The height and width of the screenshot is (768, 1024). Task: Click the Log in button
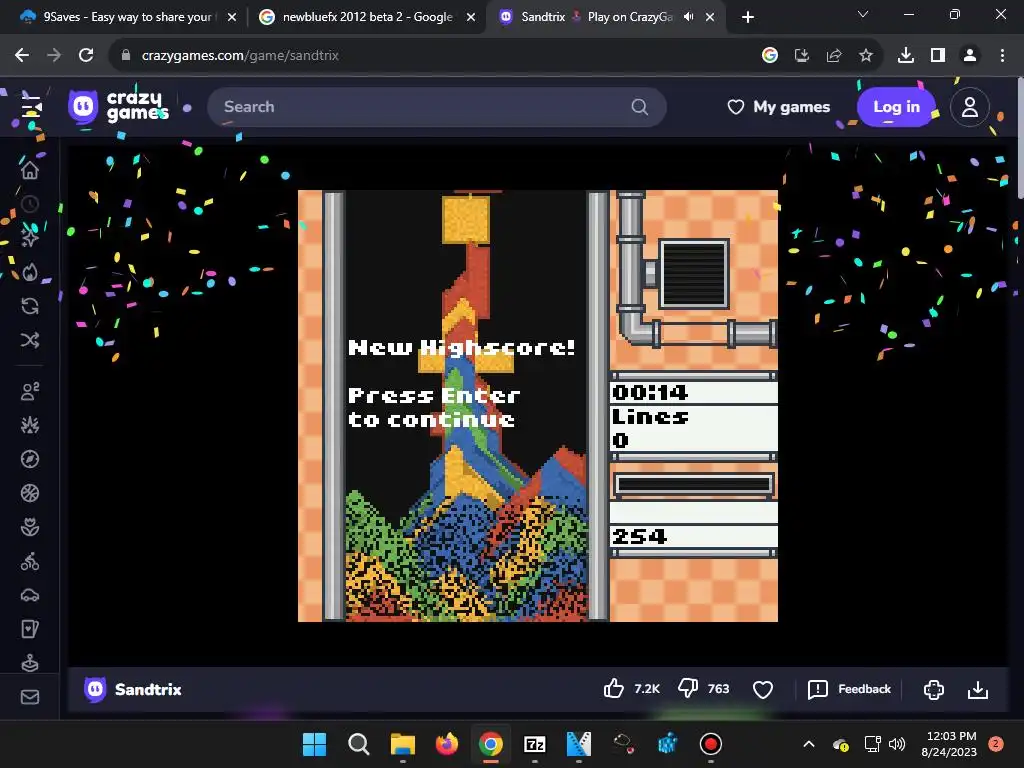coord(896,106)
